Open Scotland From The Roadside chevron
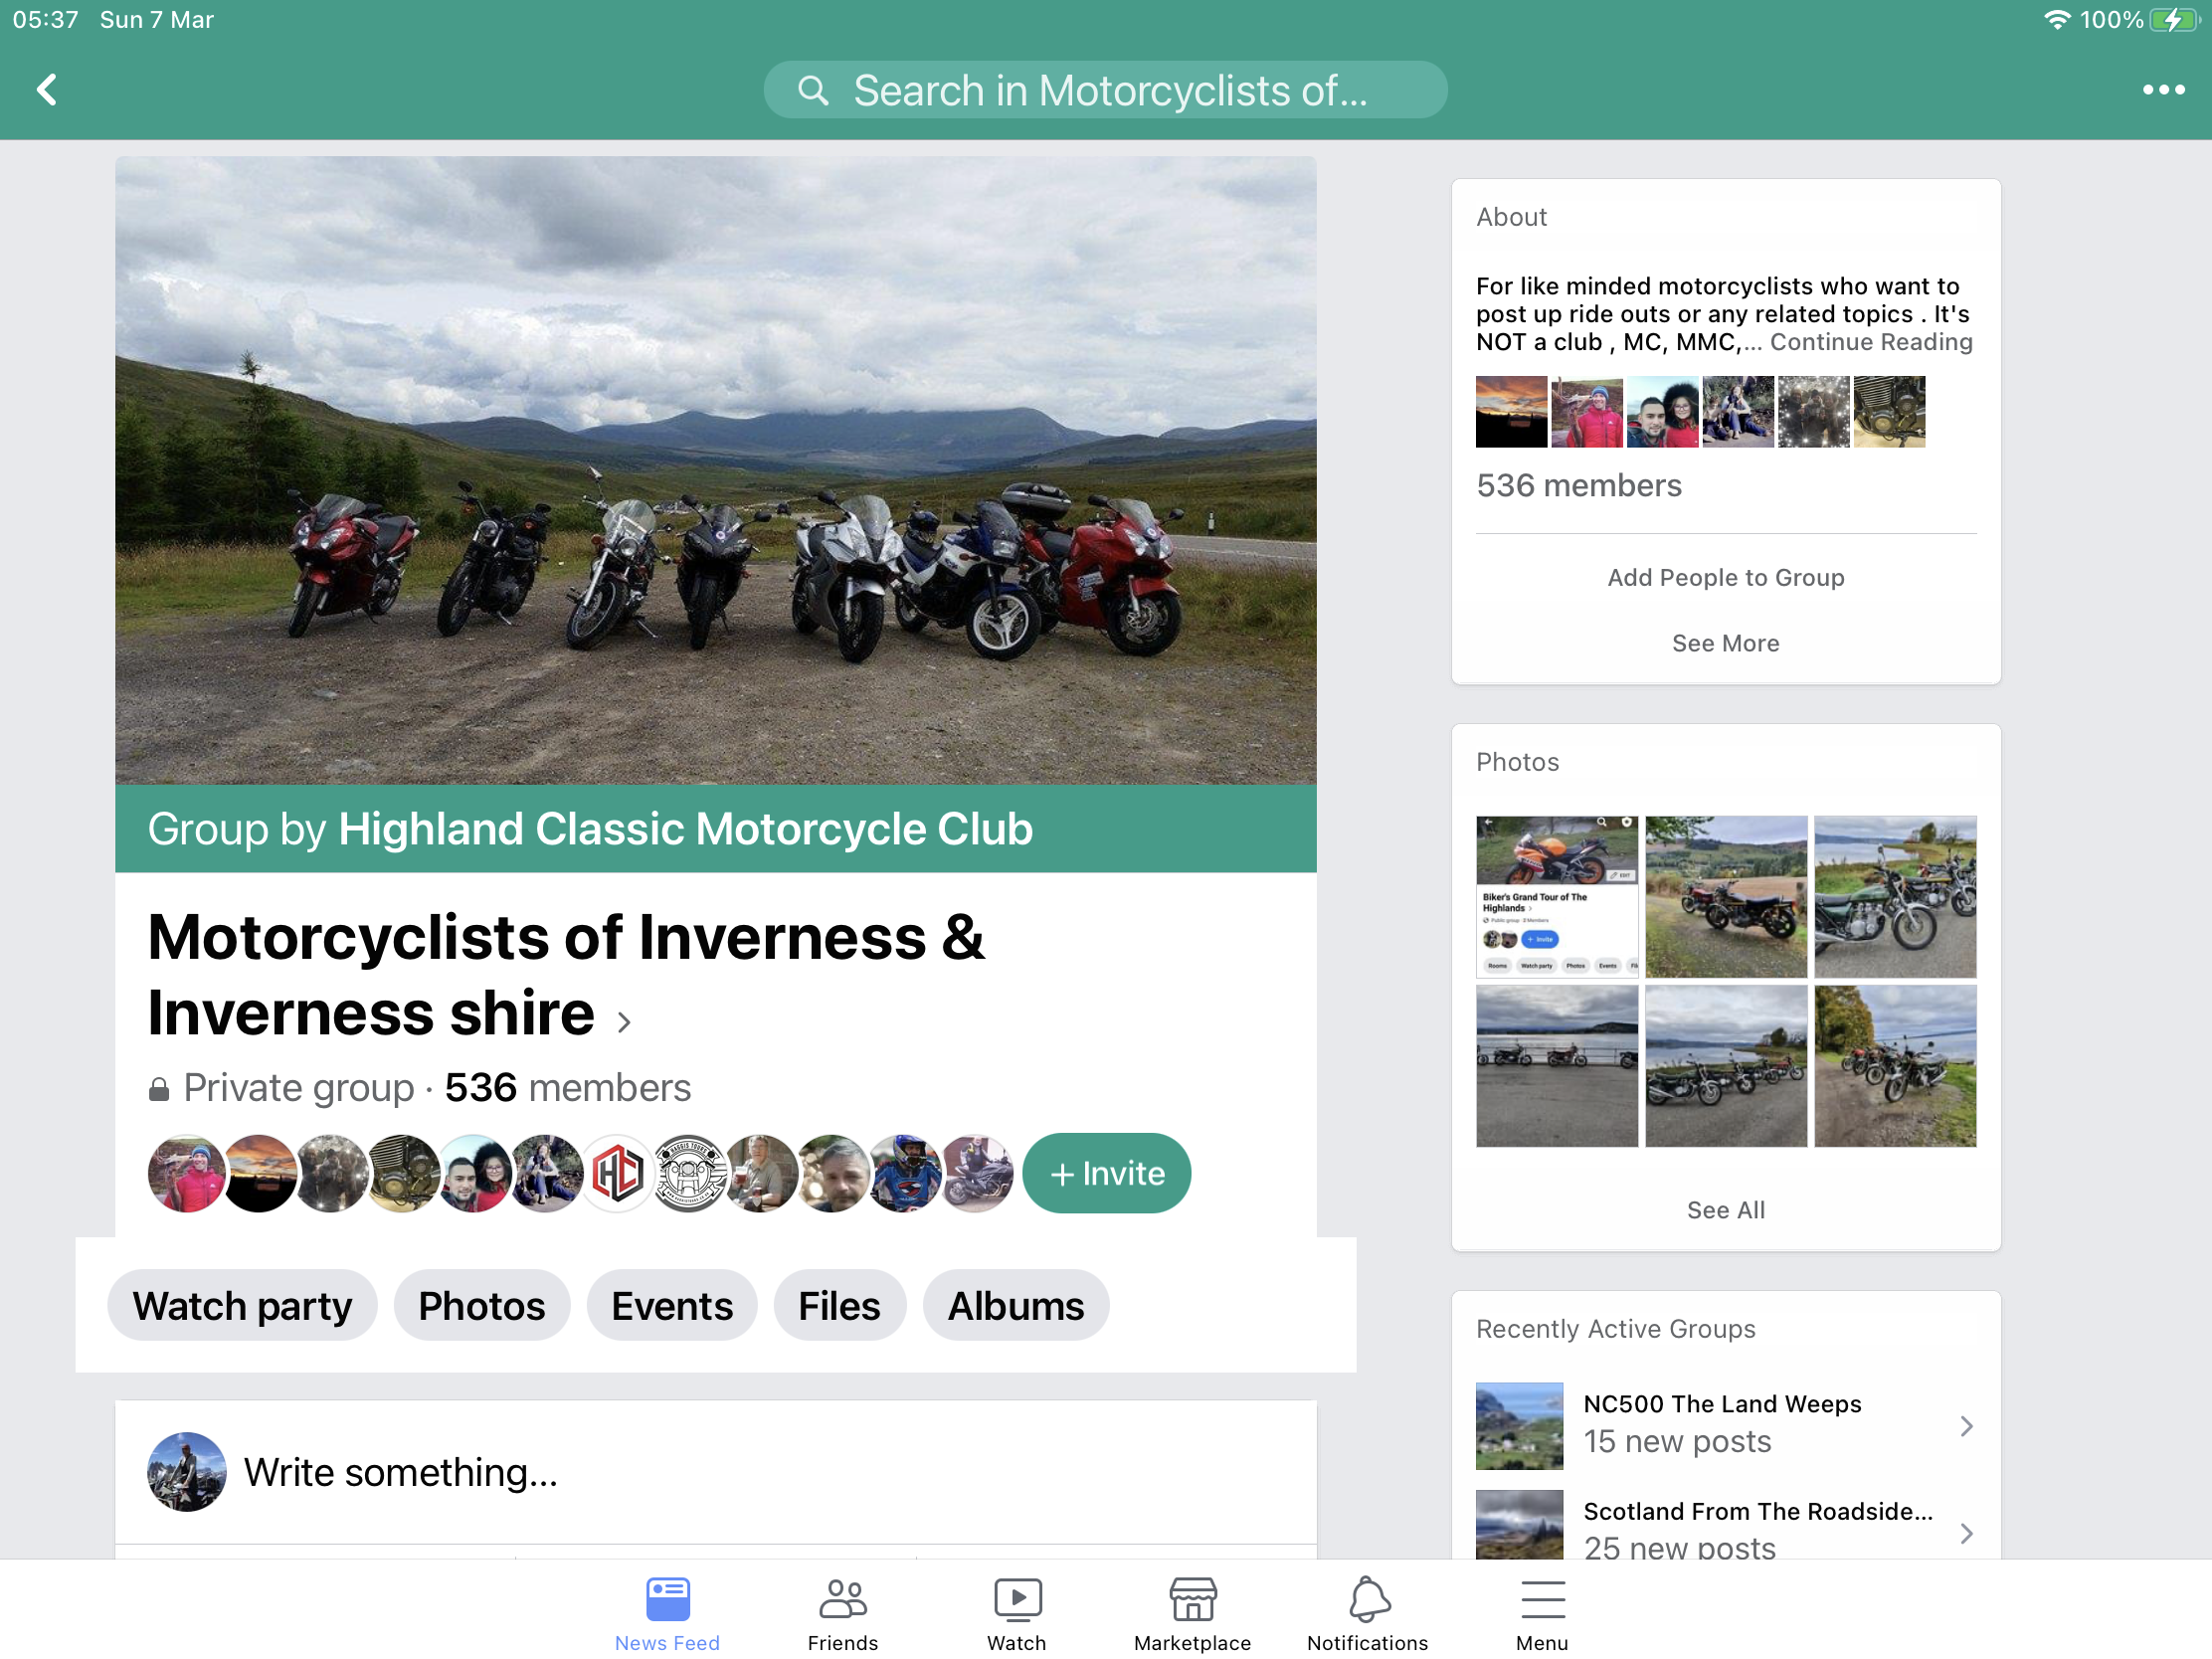 (x=1965, y=1533)
